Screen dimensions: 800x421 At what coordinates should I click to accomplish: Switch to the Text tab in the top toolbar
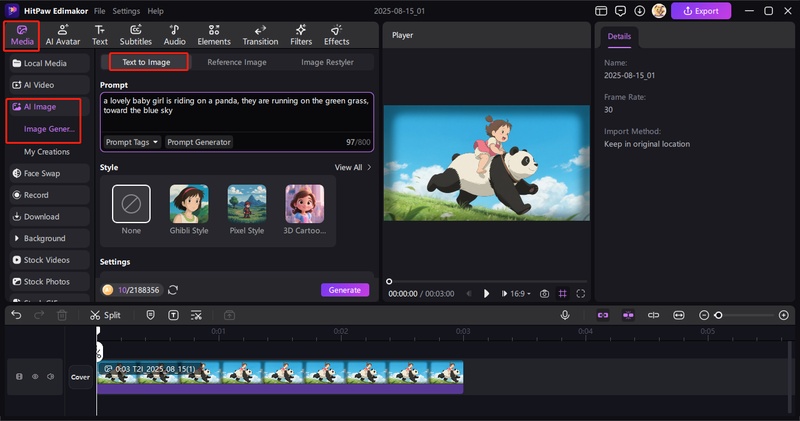(x=99, y=35)
